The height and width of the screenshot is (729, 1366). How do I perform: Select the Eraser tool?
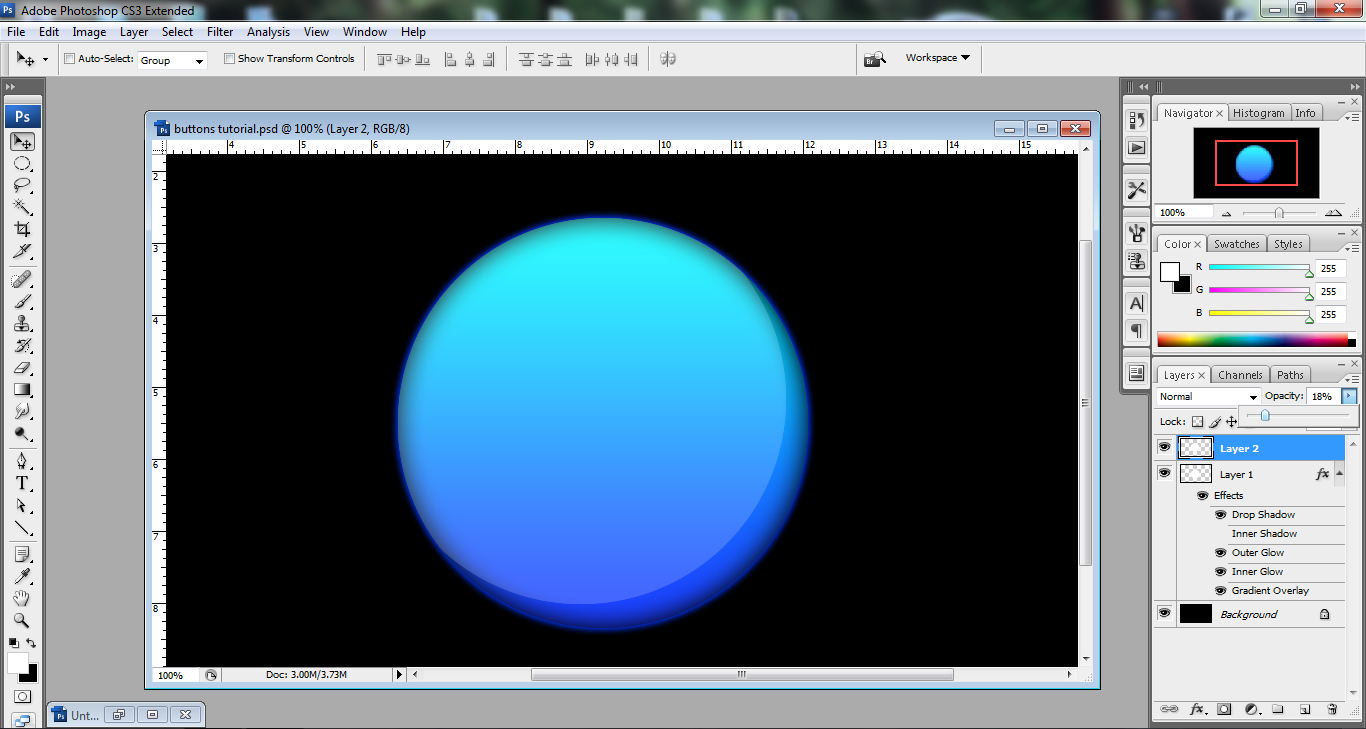click(x=22, y=366)
